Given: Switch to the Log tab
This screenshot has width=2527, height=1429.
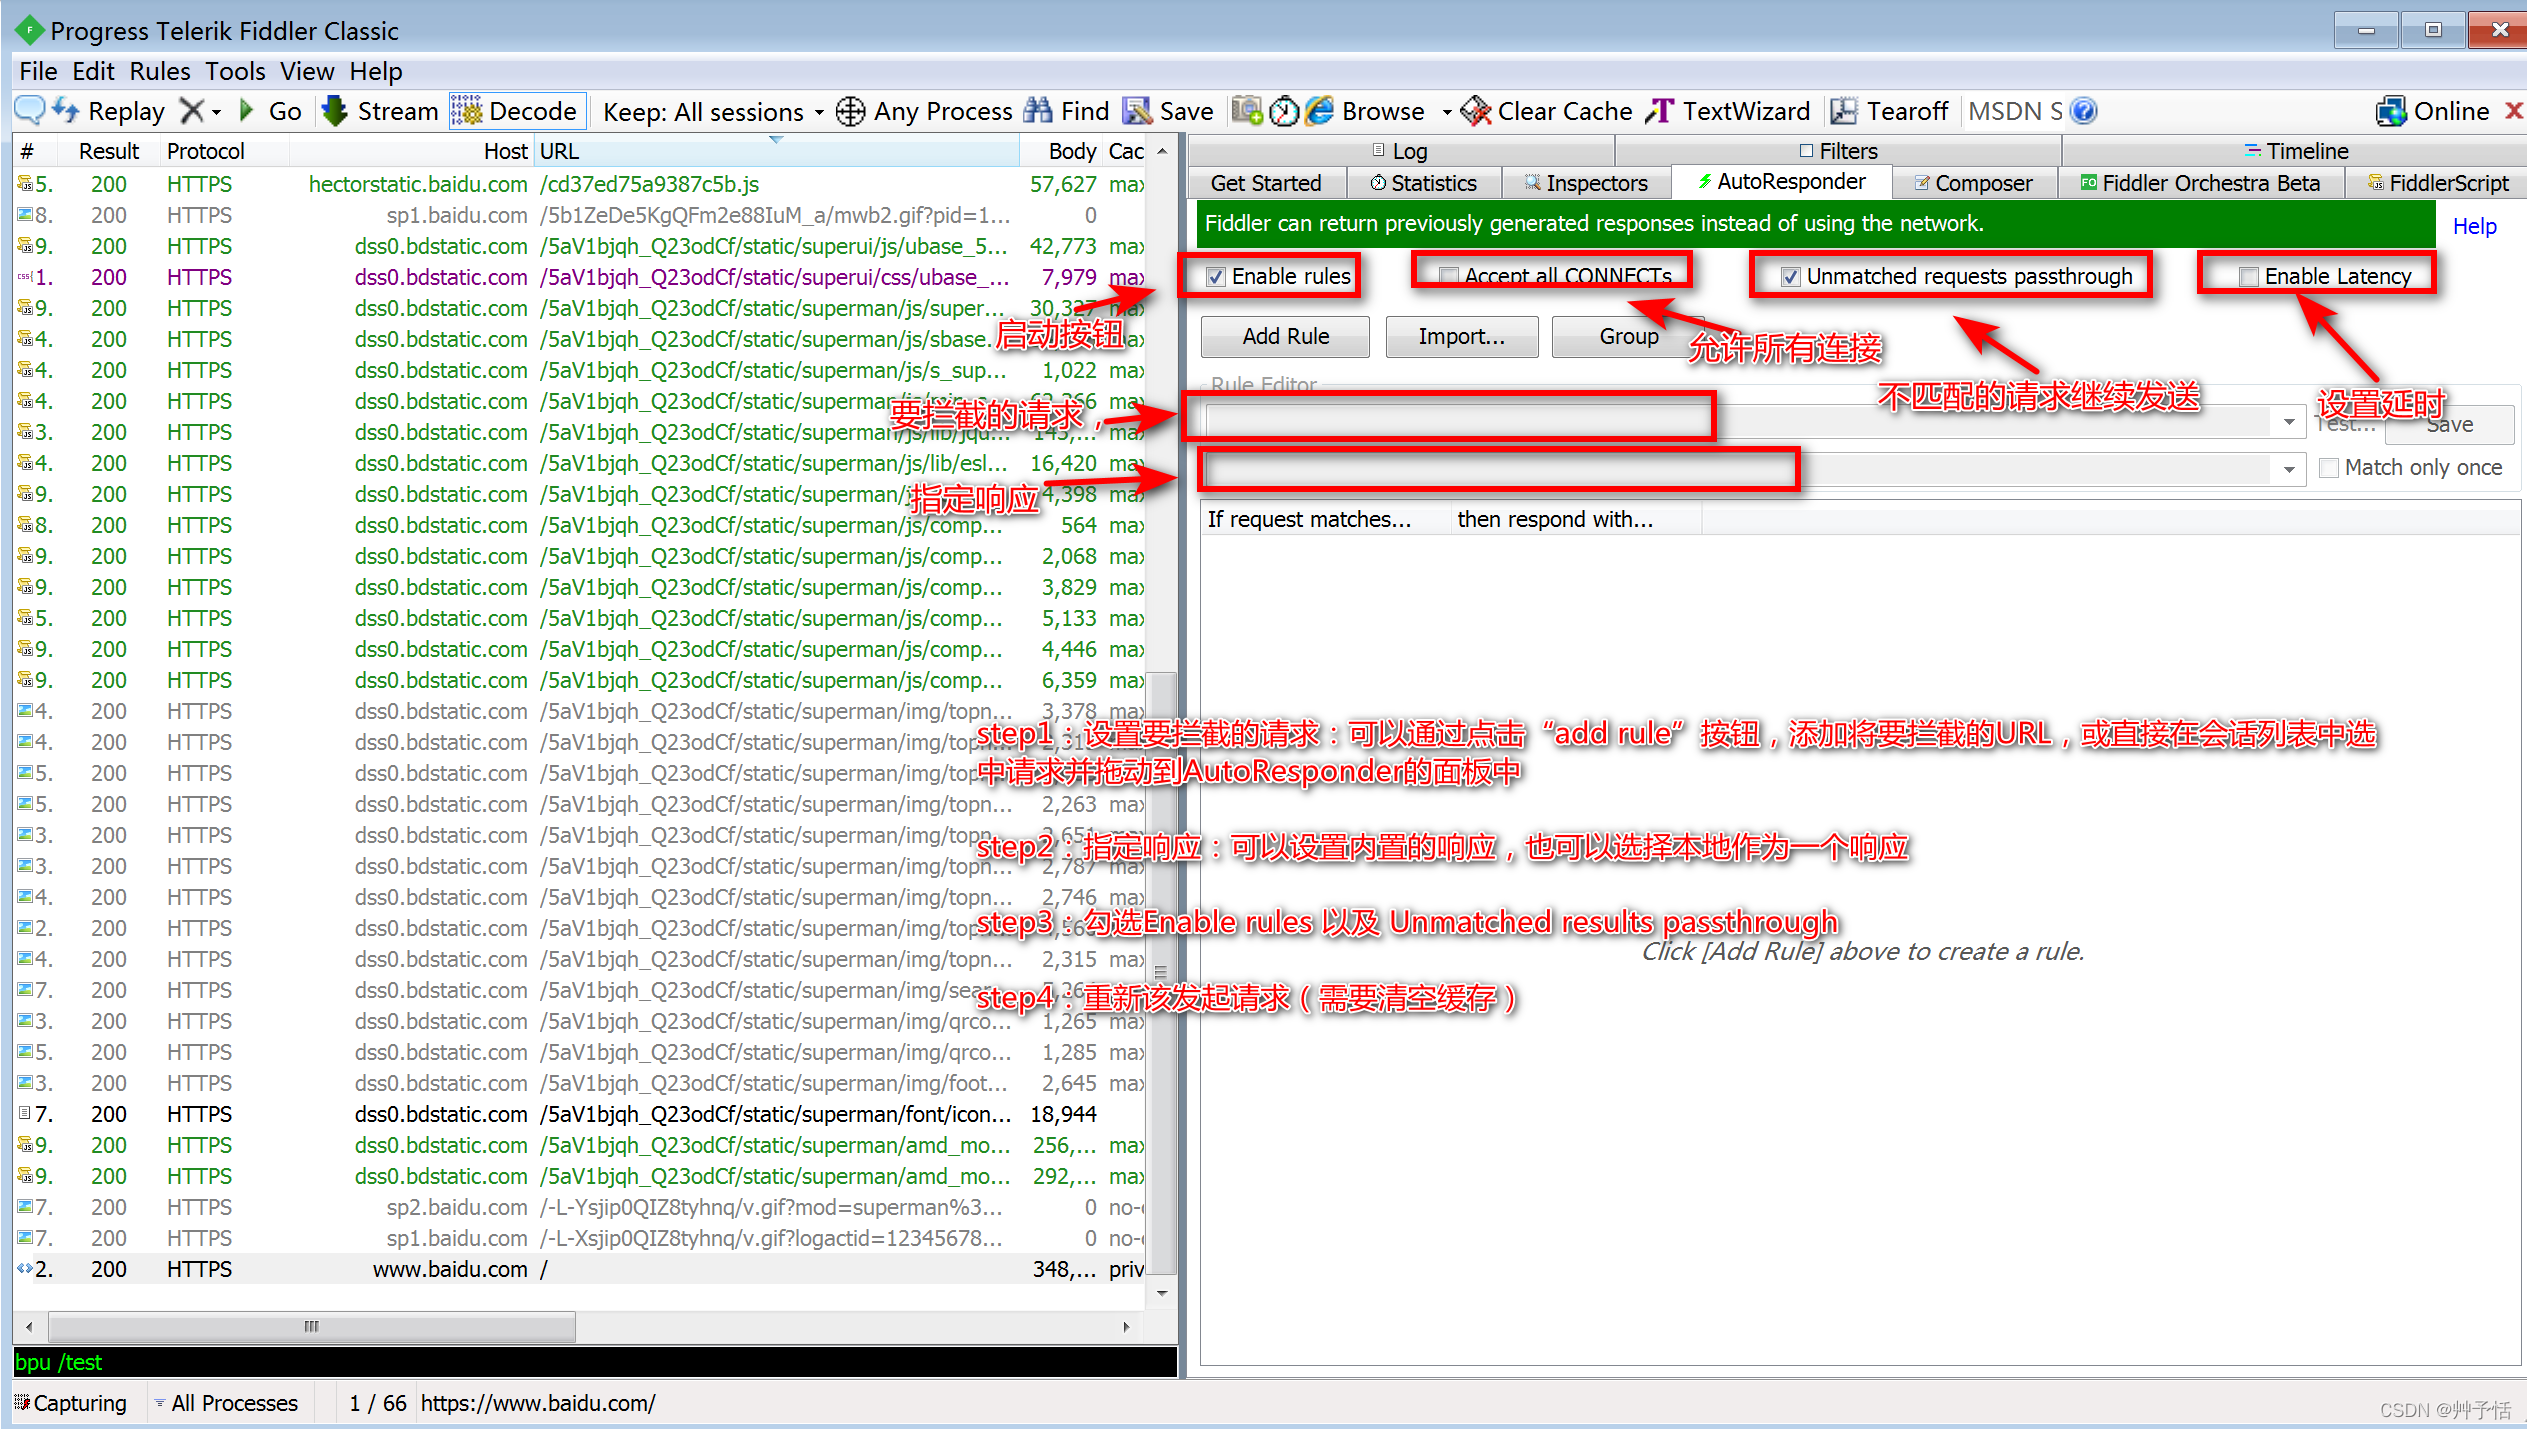Looking at the screenshot, I should pos(1400,151).
